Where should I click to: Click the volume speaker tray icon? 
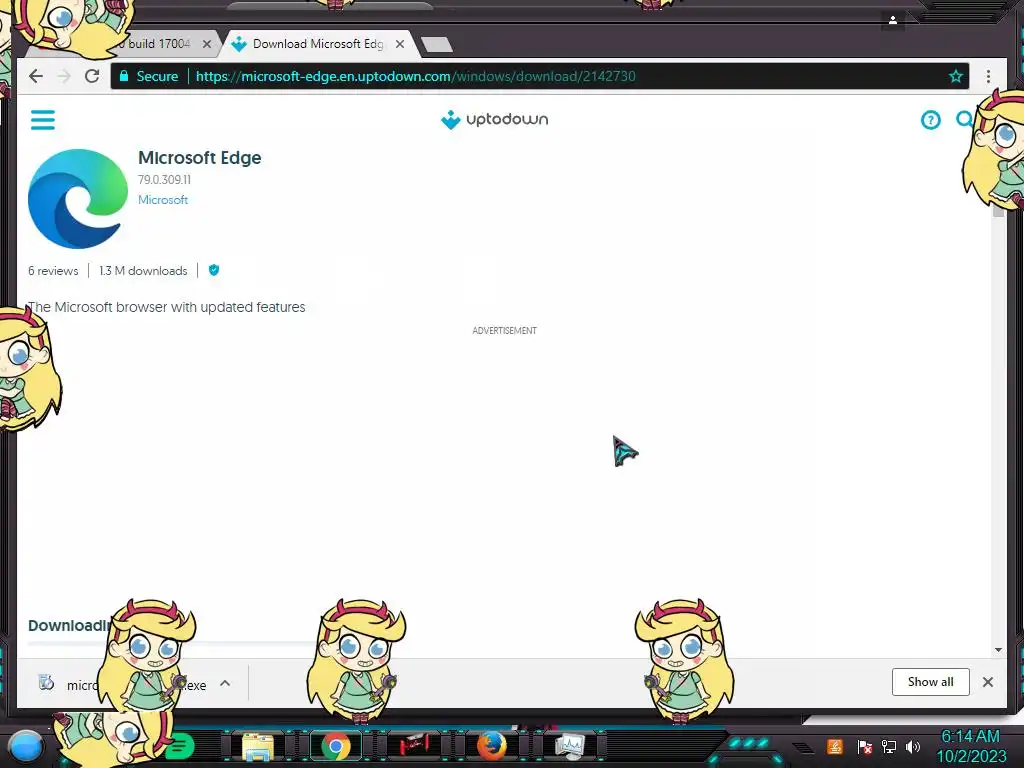912,746
